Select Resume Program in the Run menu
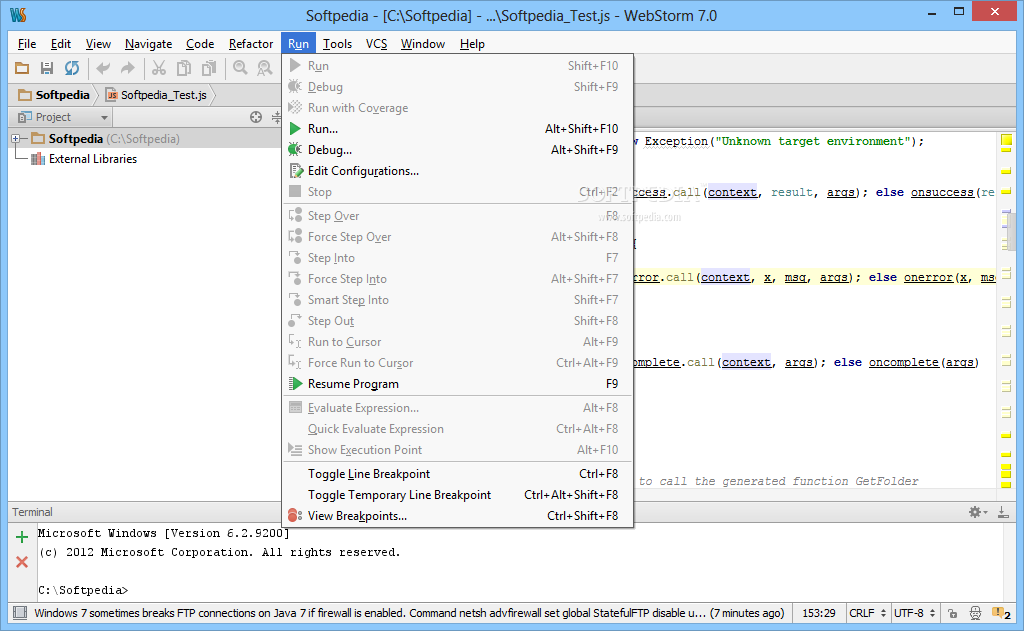 [458, 383]
